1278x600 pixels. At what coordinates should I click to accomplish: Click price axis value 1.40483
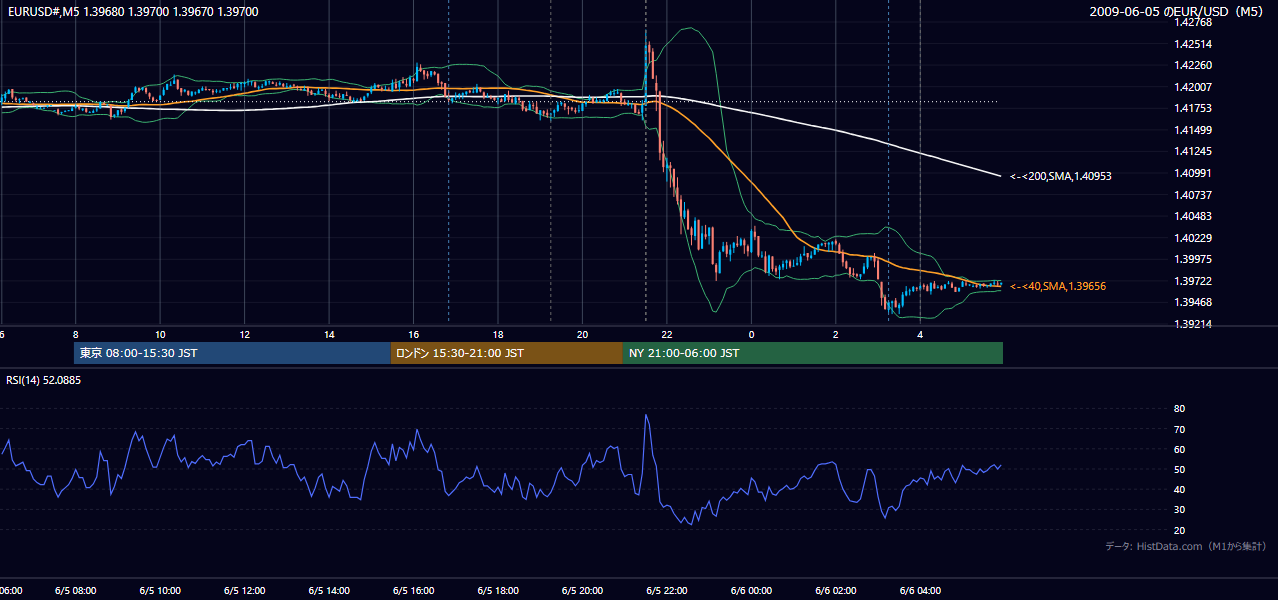1193,216
